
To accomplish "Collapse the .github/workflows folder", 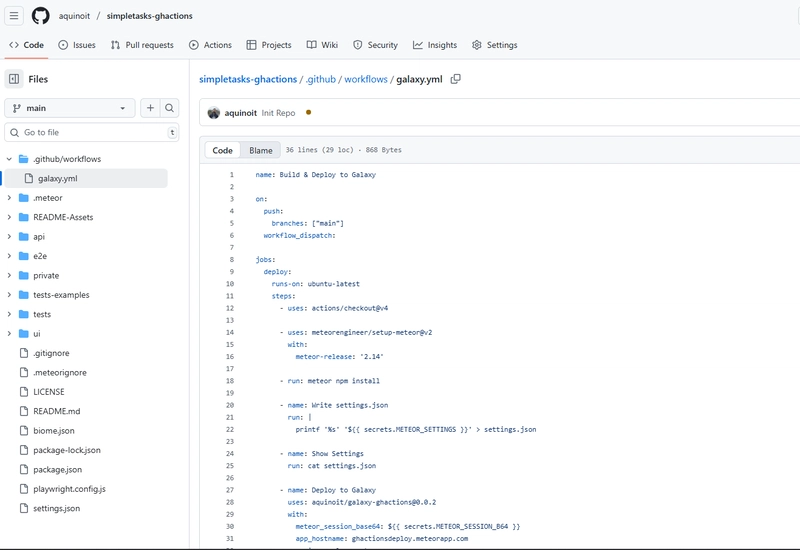I will pos(9,159).
